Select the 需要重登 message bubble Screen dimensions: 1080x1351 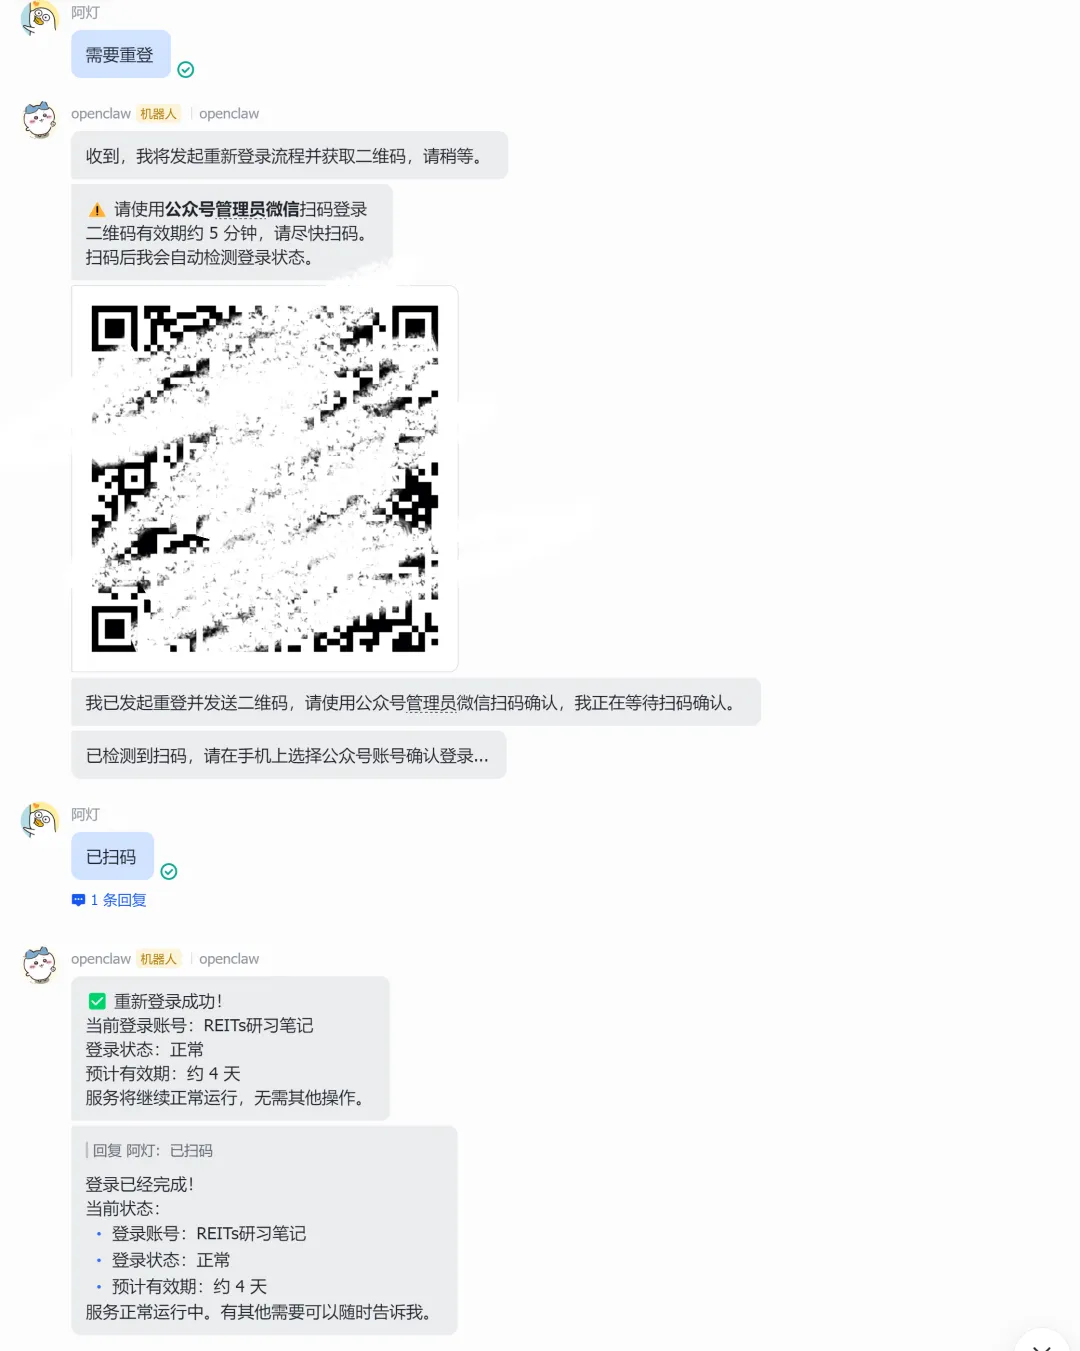click(x=120, y=55)
